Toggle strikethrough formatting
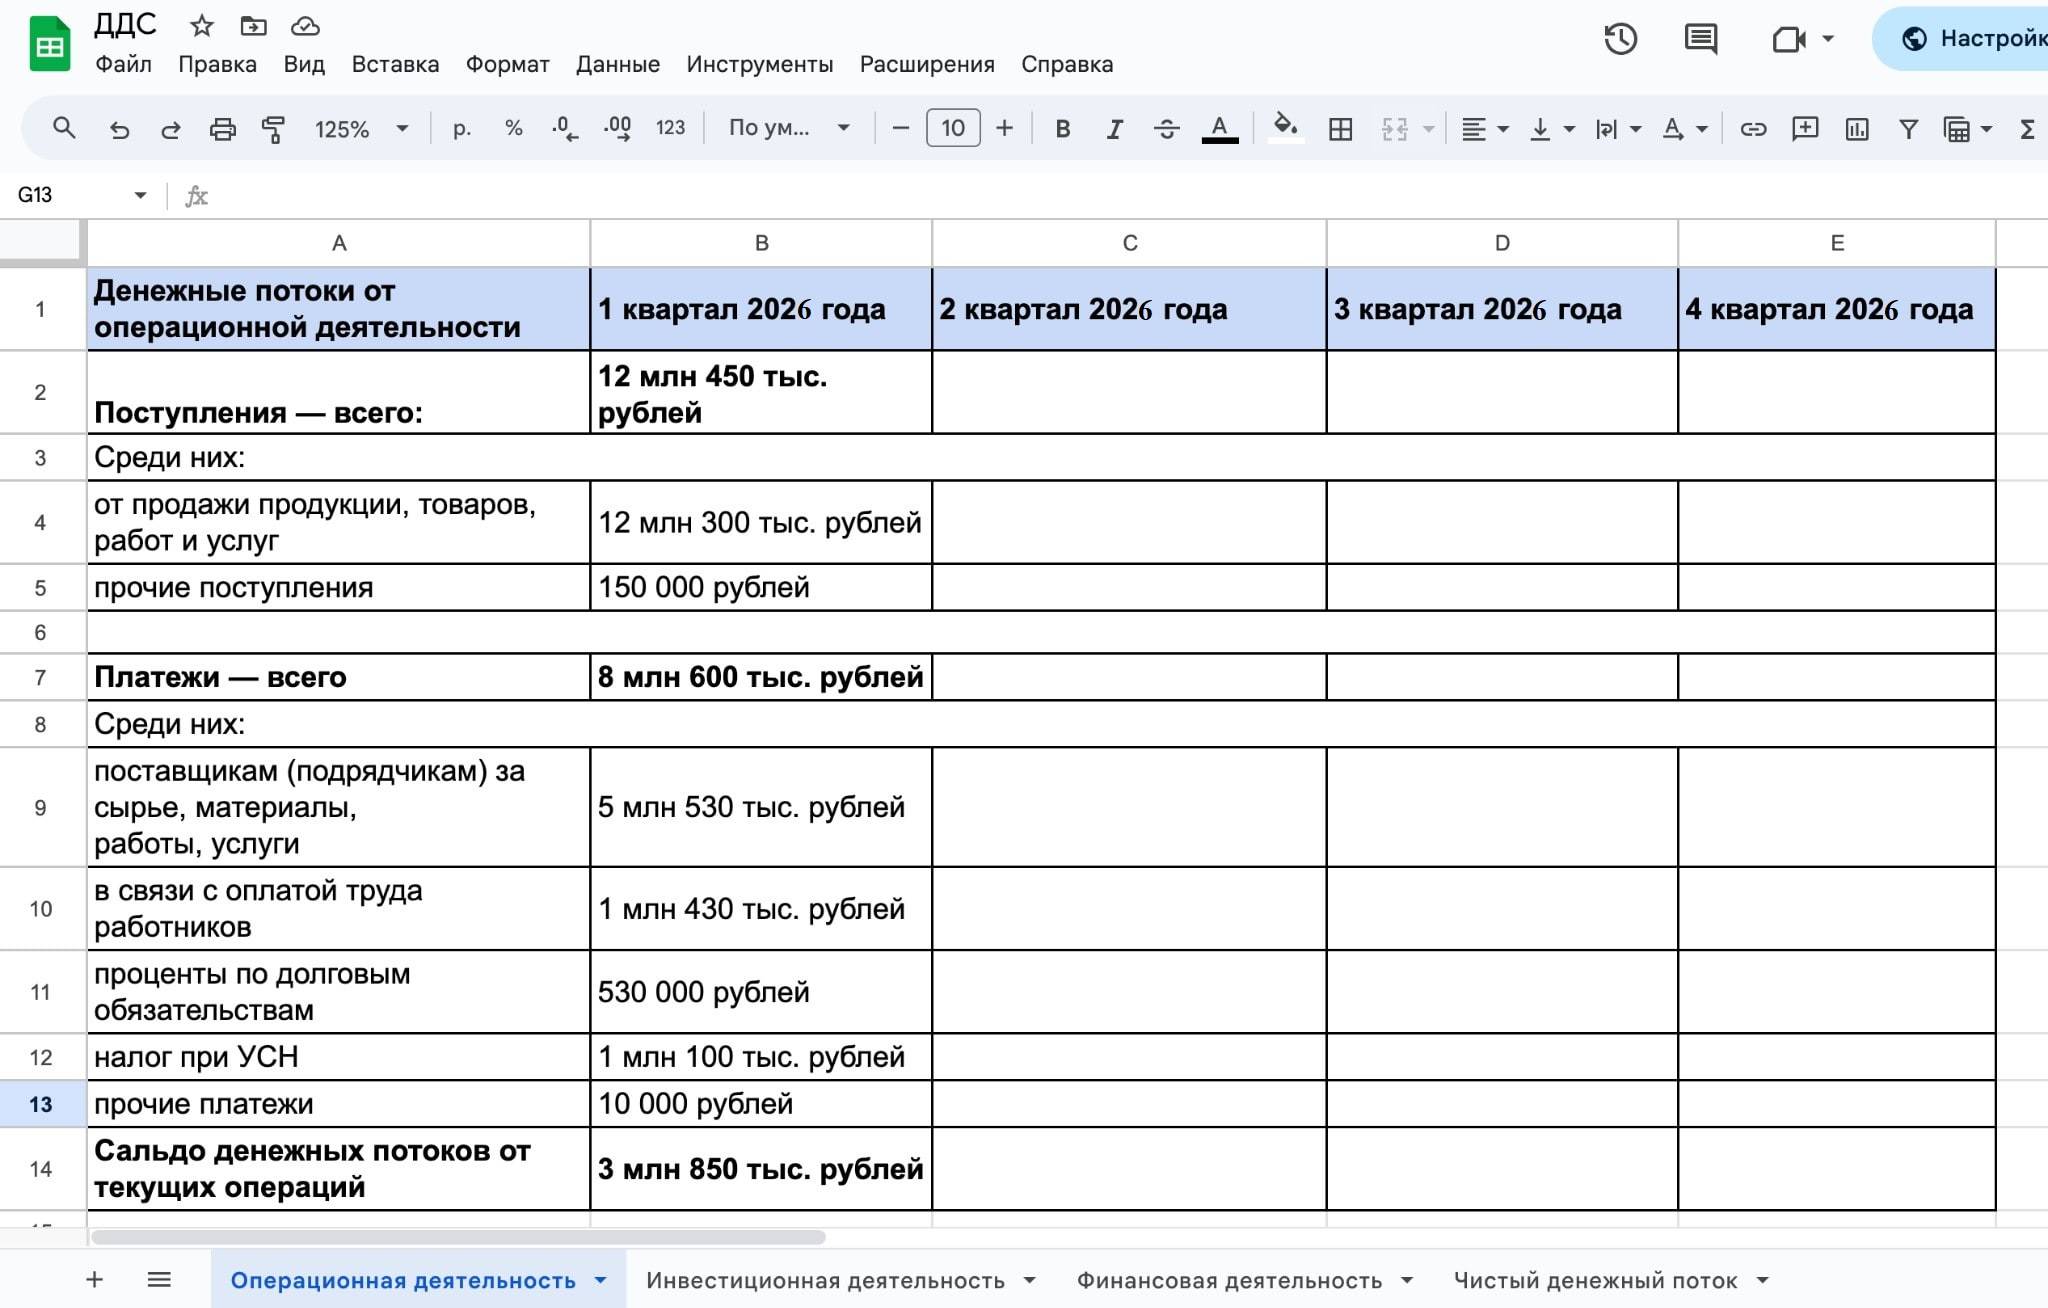Screen dimensions: 2048x1308 1166,129
